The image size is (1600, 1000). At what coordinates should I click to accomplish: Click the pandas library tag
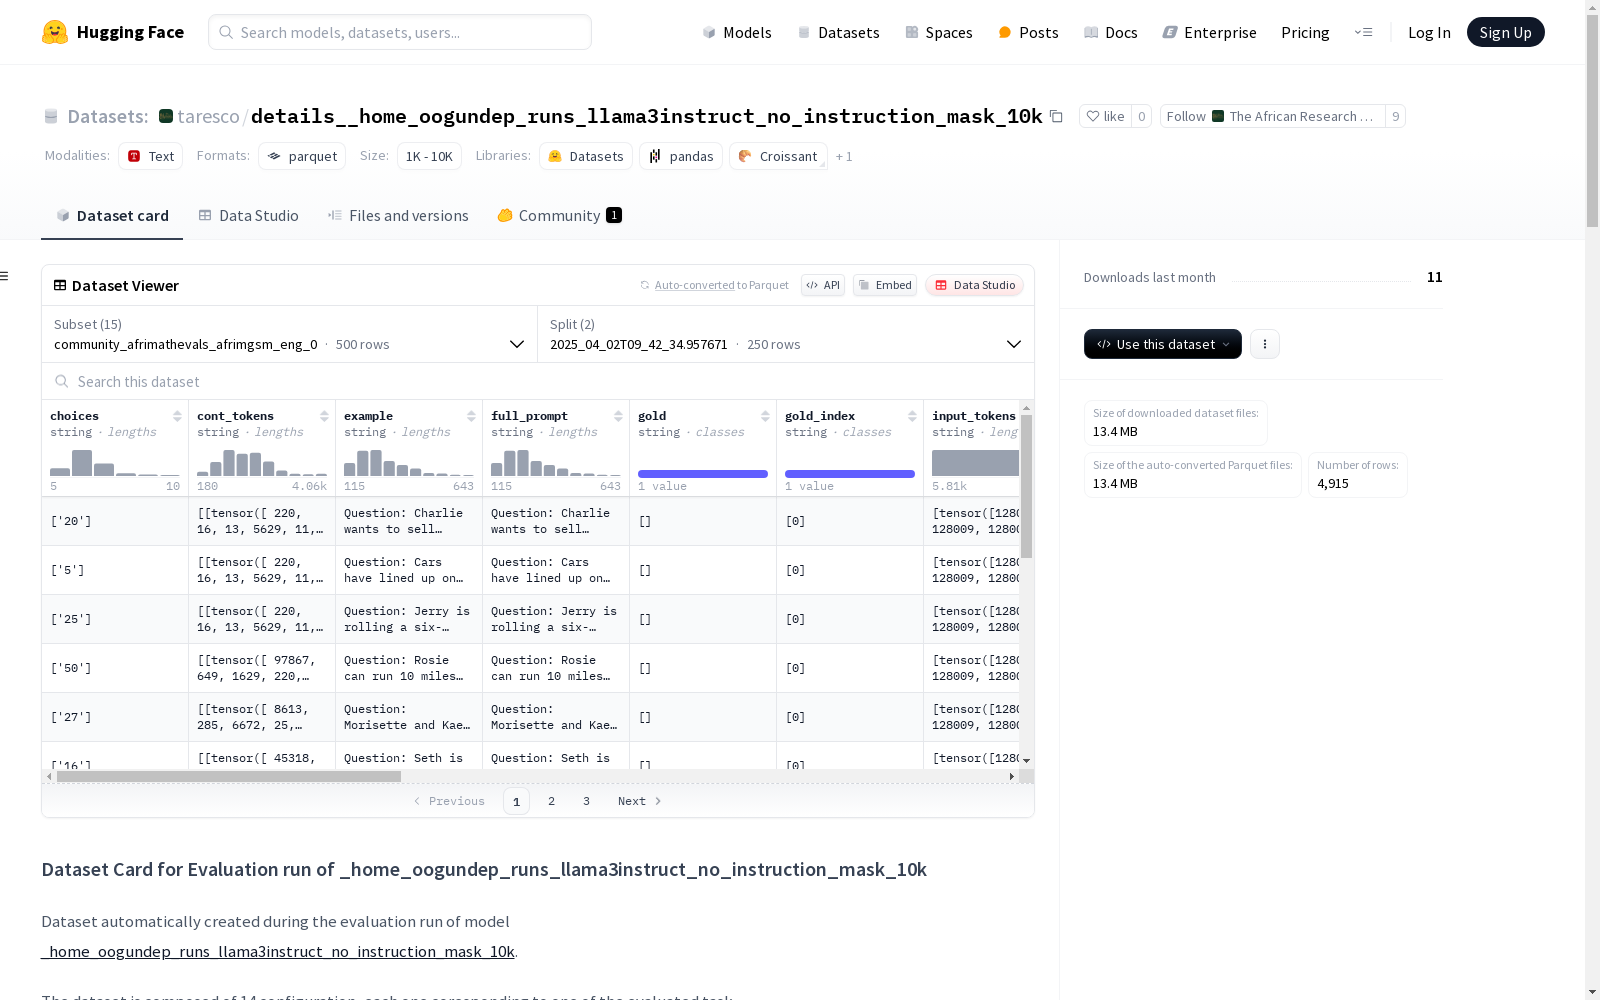pos(681,156)
